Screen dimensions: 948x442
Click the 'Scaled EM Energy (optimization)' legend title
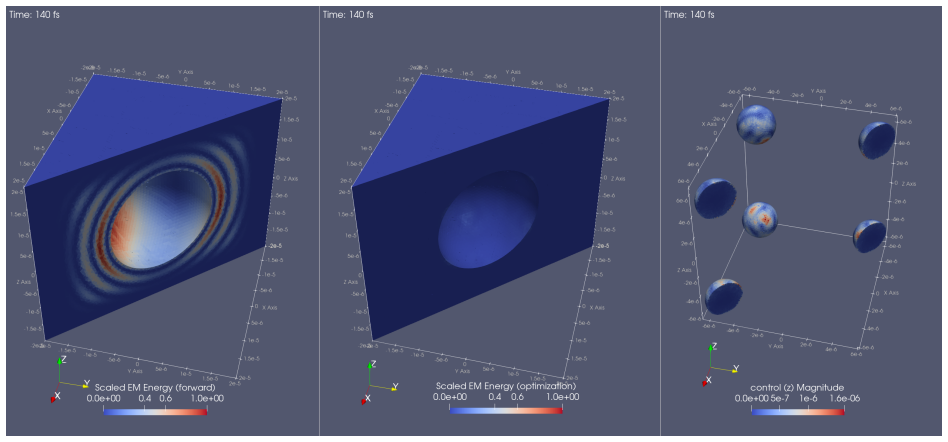coord(505,385)
